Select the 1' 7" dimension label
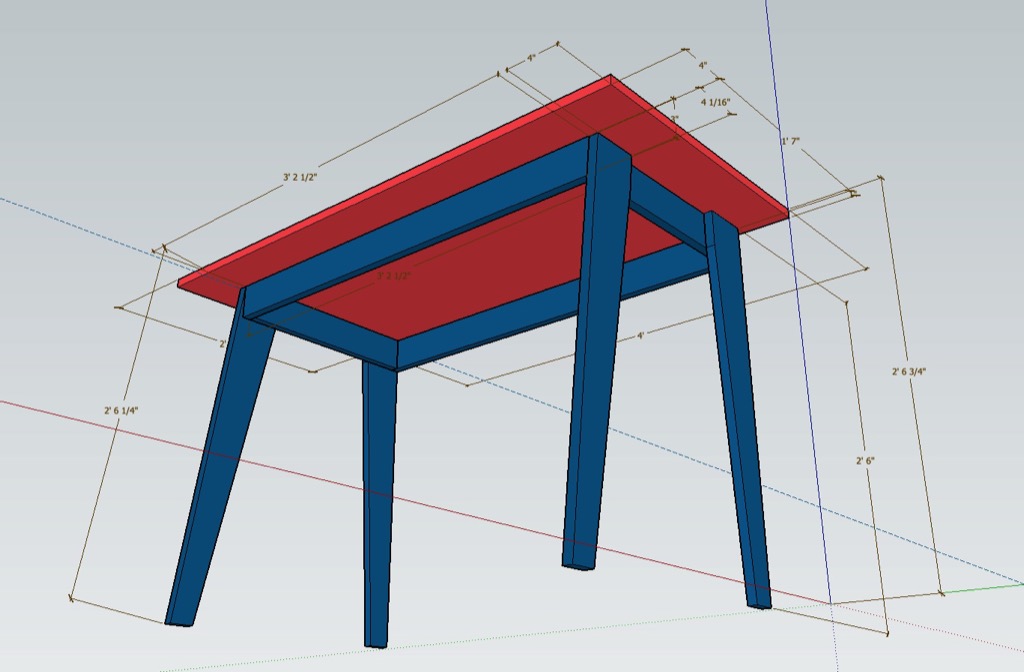 (x=790, y=141)
